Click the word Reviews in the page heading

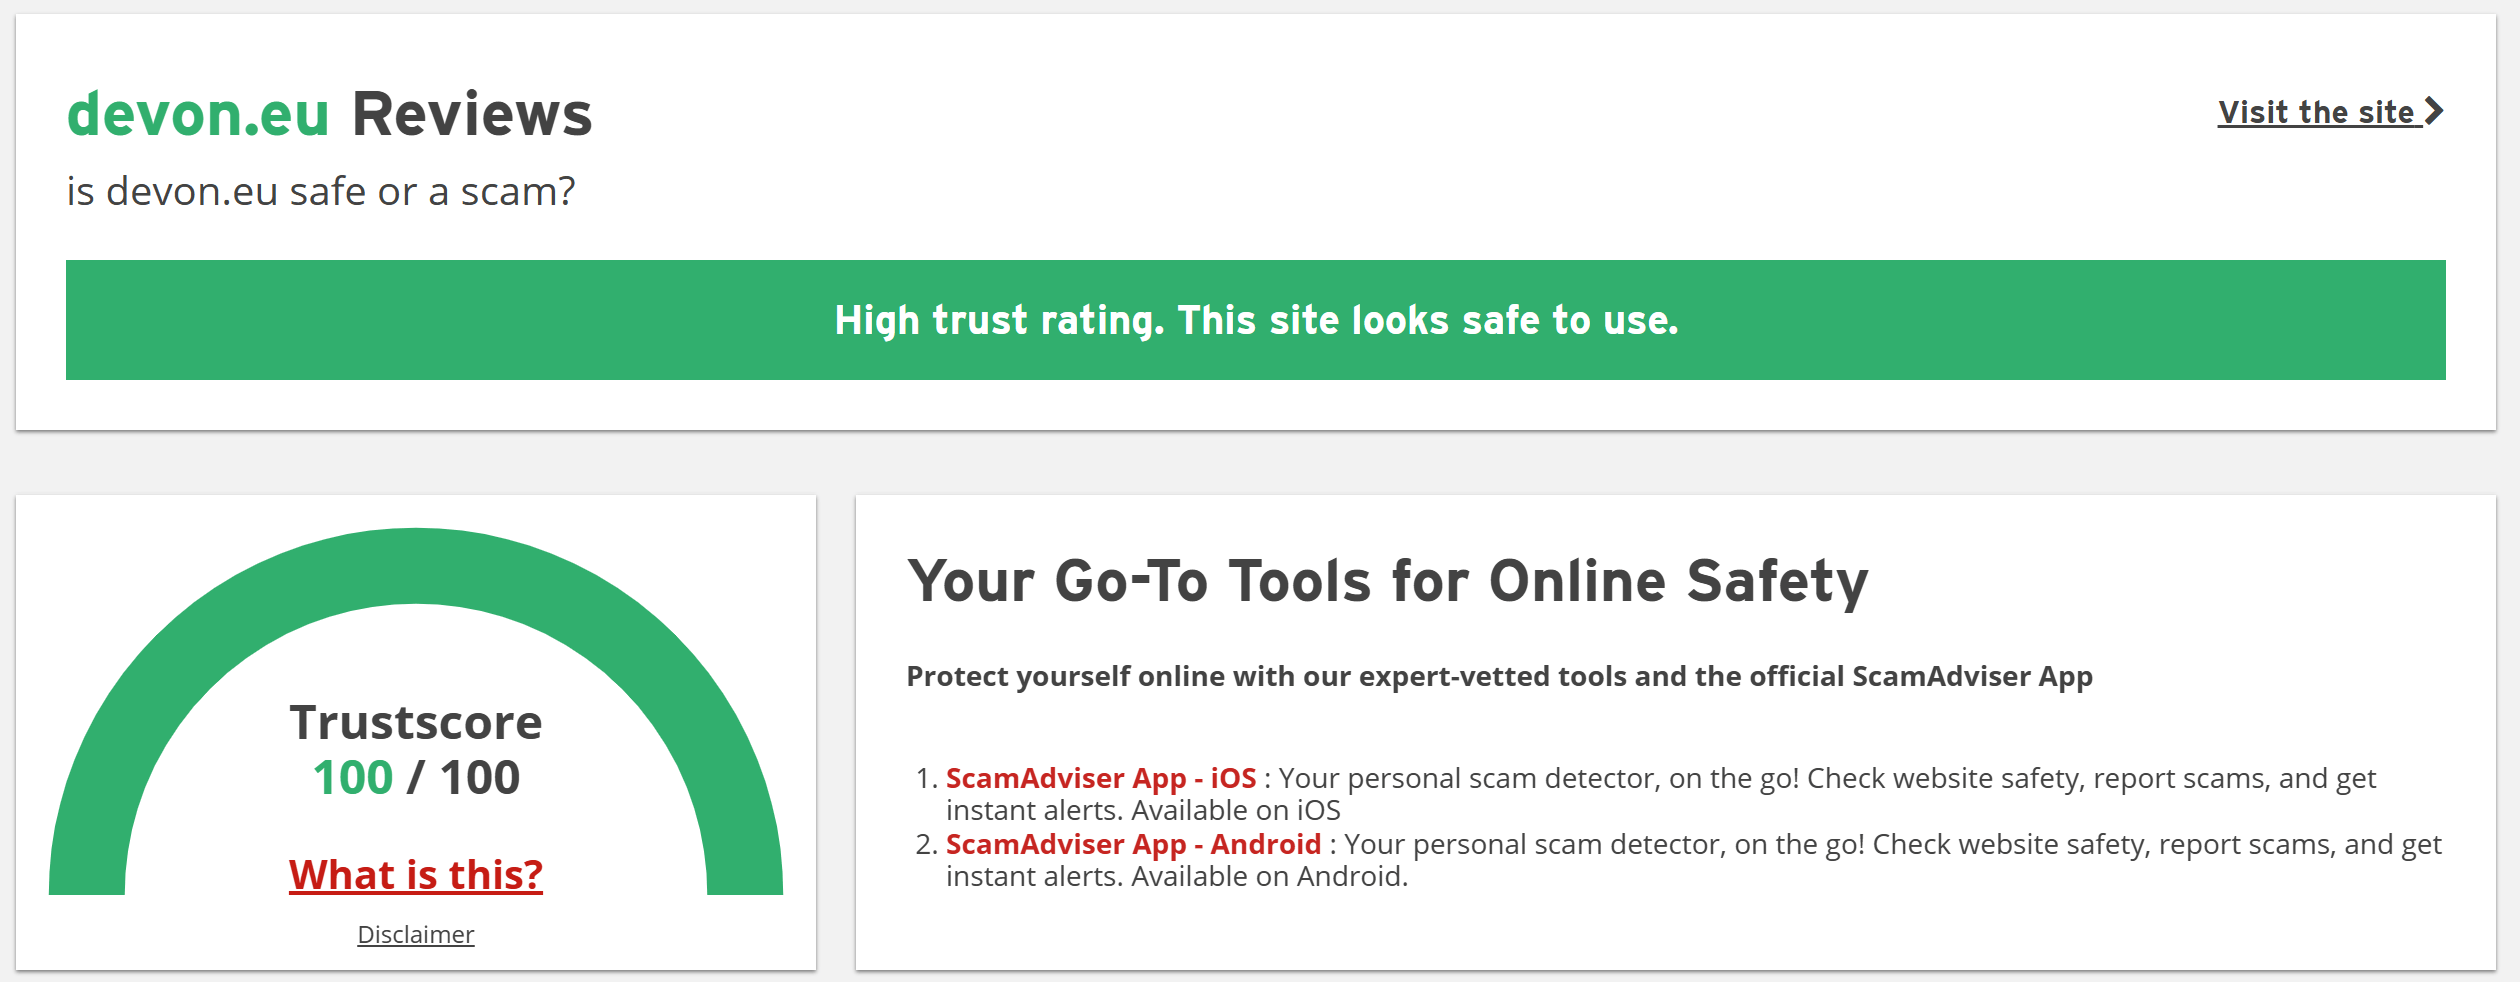click(472, 114)
